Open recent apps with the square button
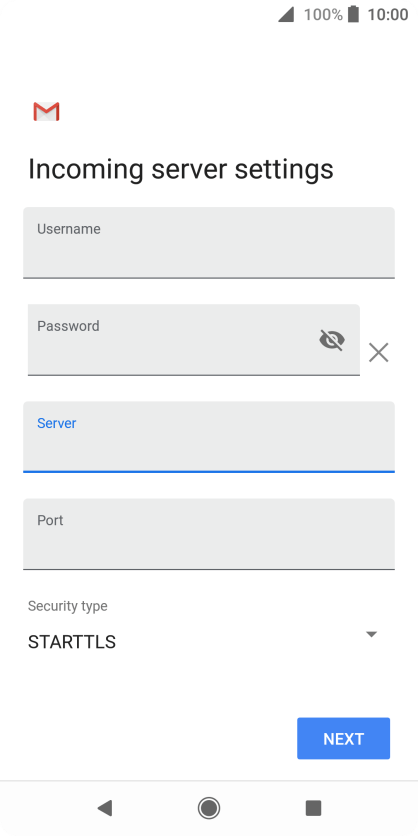The width and height of the screenshot is (418, 836). tap(314, 808)
